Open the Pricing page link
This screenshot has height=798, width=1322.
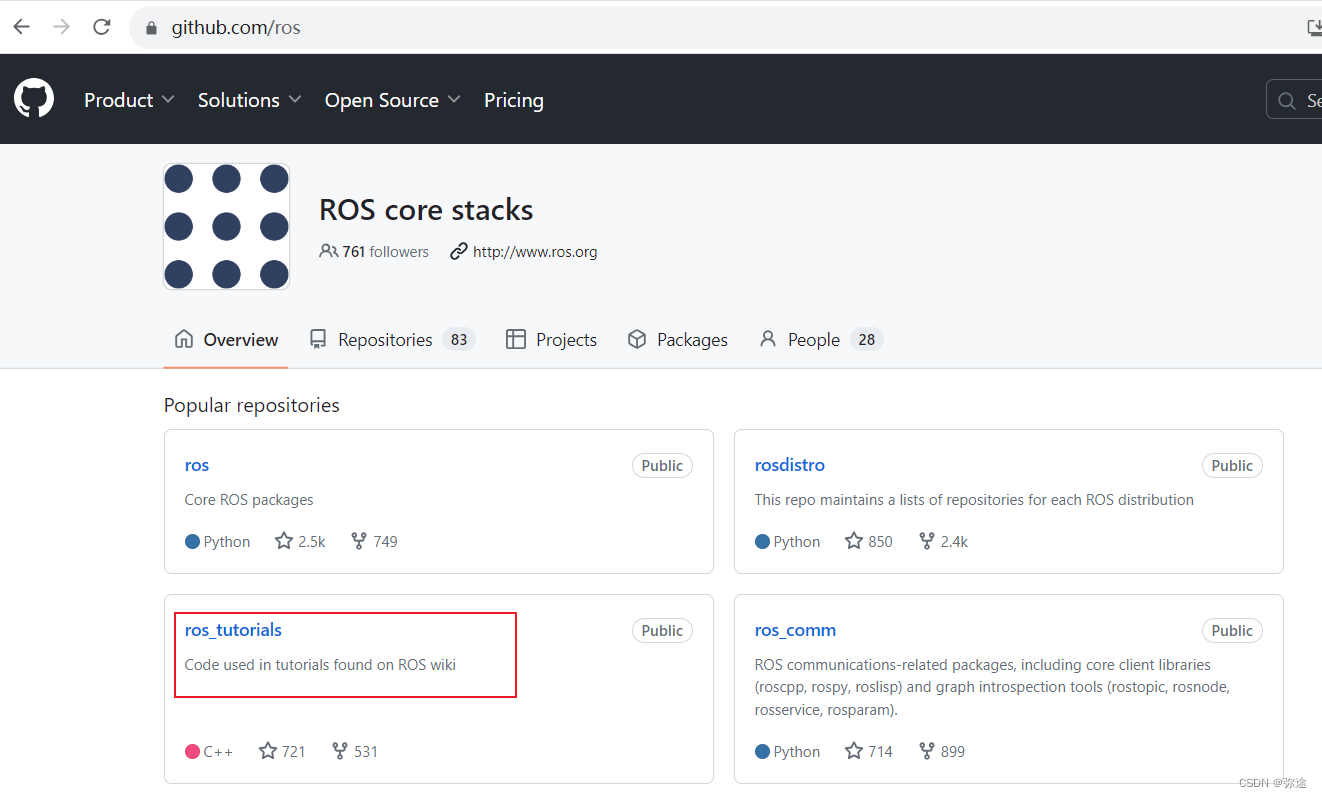tap(514, 100)
